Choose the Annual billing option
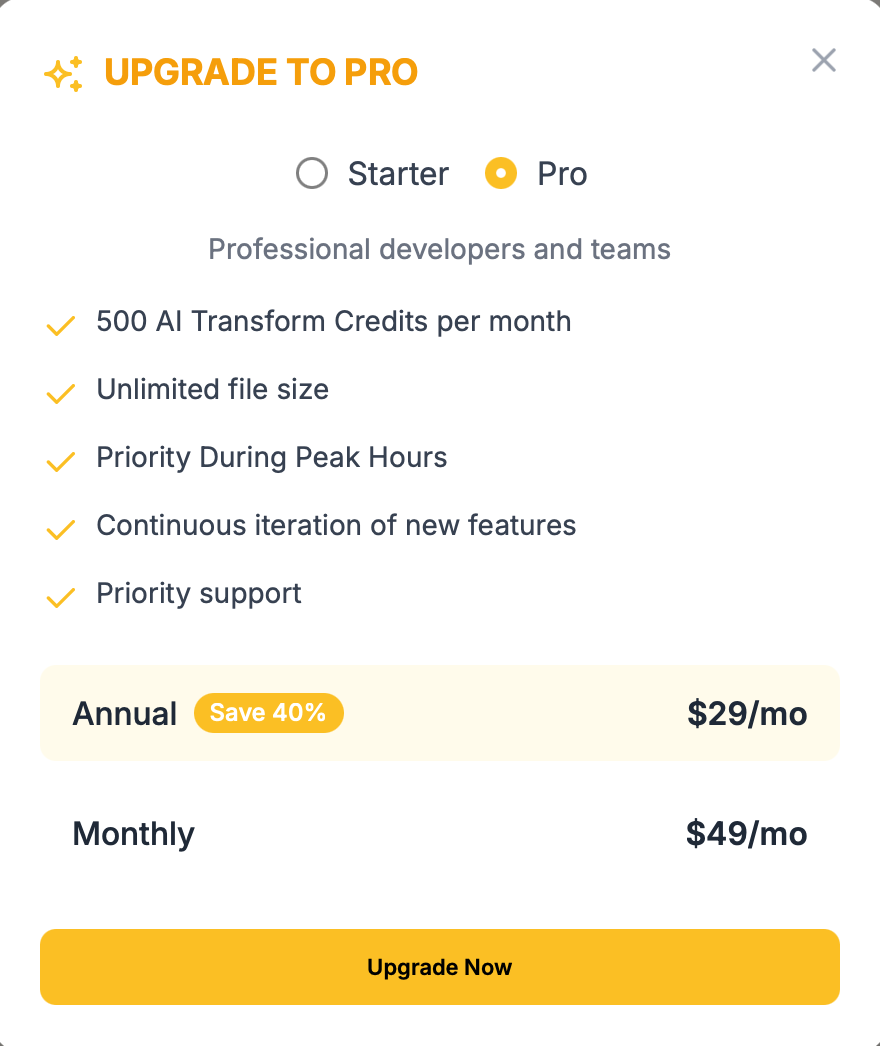 (x=125, y=714)
